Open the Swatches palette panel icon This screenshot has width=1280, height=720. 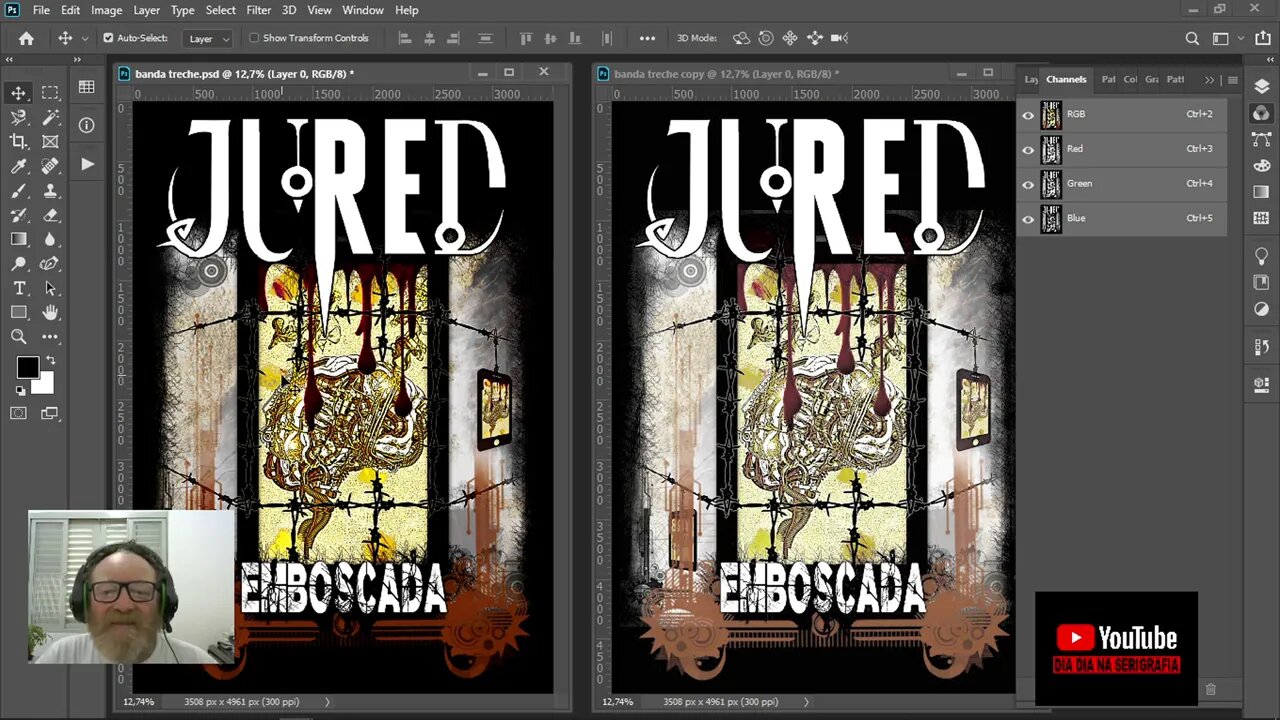1261,166
